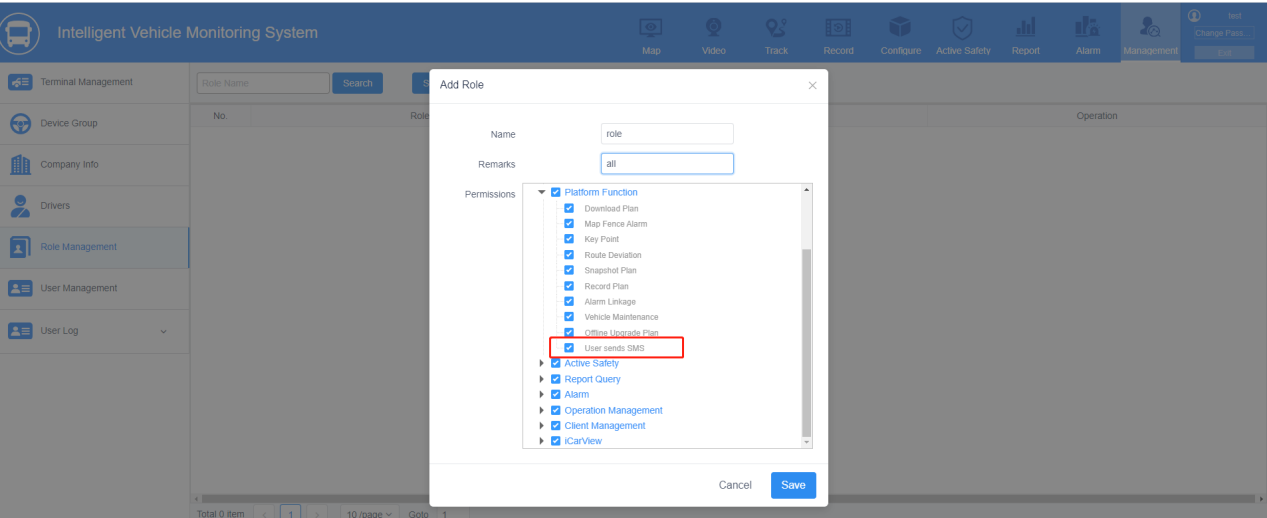Open Device Group in the sidebar
This screenshot has width=1267, height=518.
(x=94, y=123)
